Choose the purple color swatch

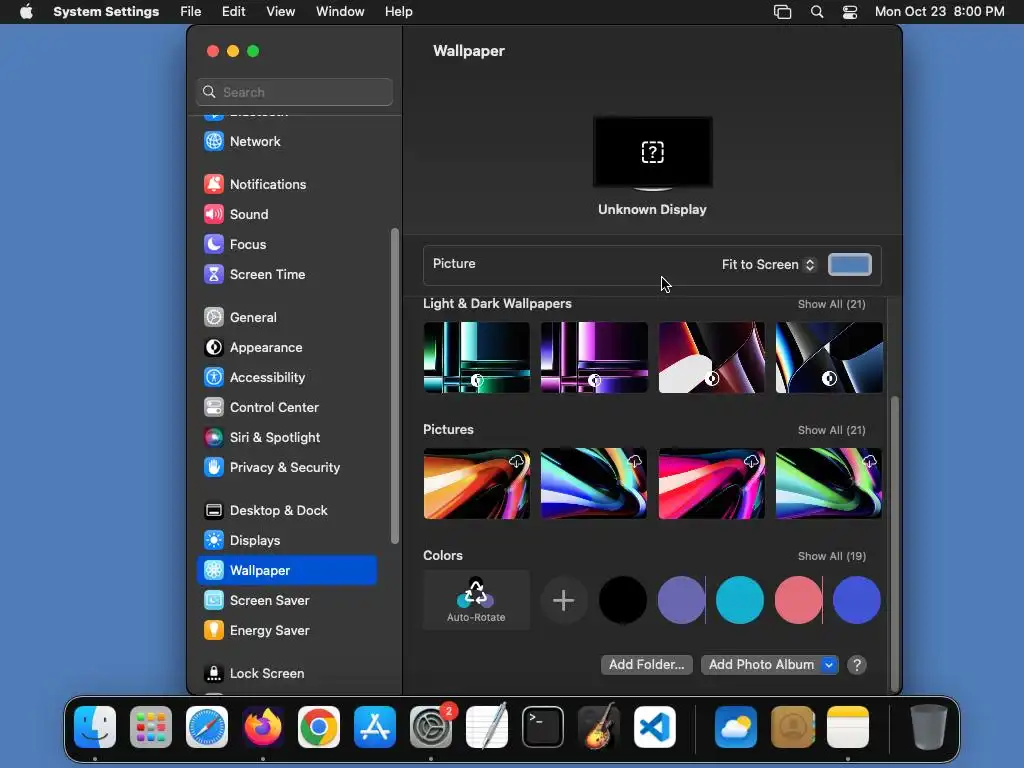coord(681,600)
